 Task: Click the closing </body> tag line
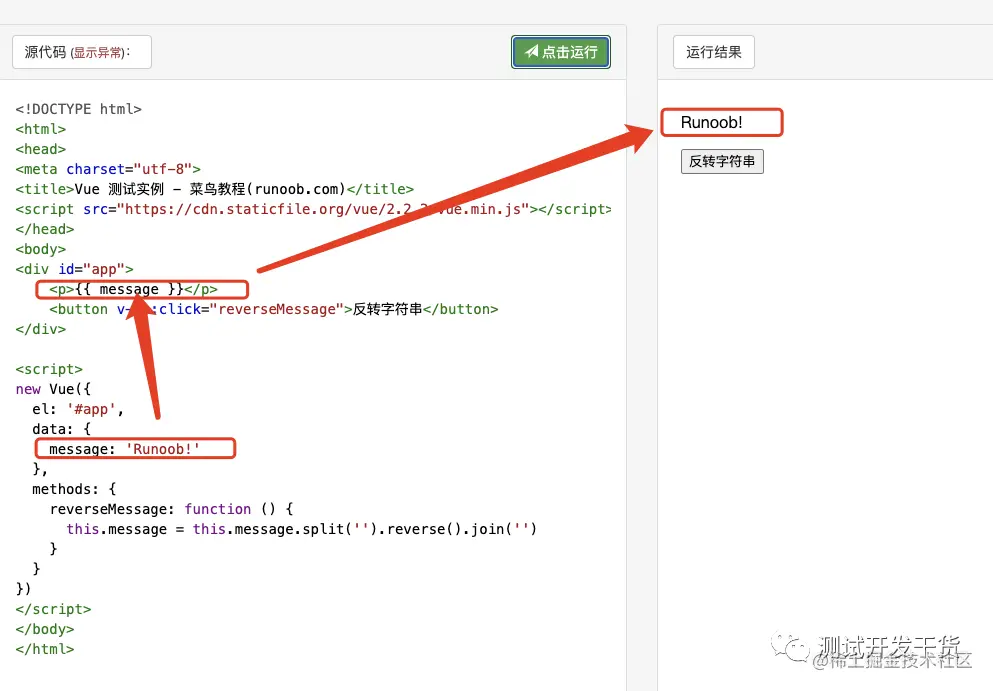45,629
